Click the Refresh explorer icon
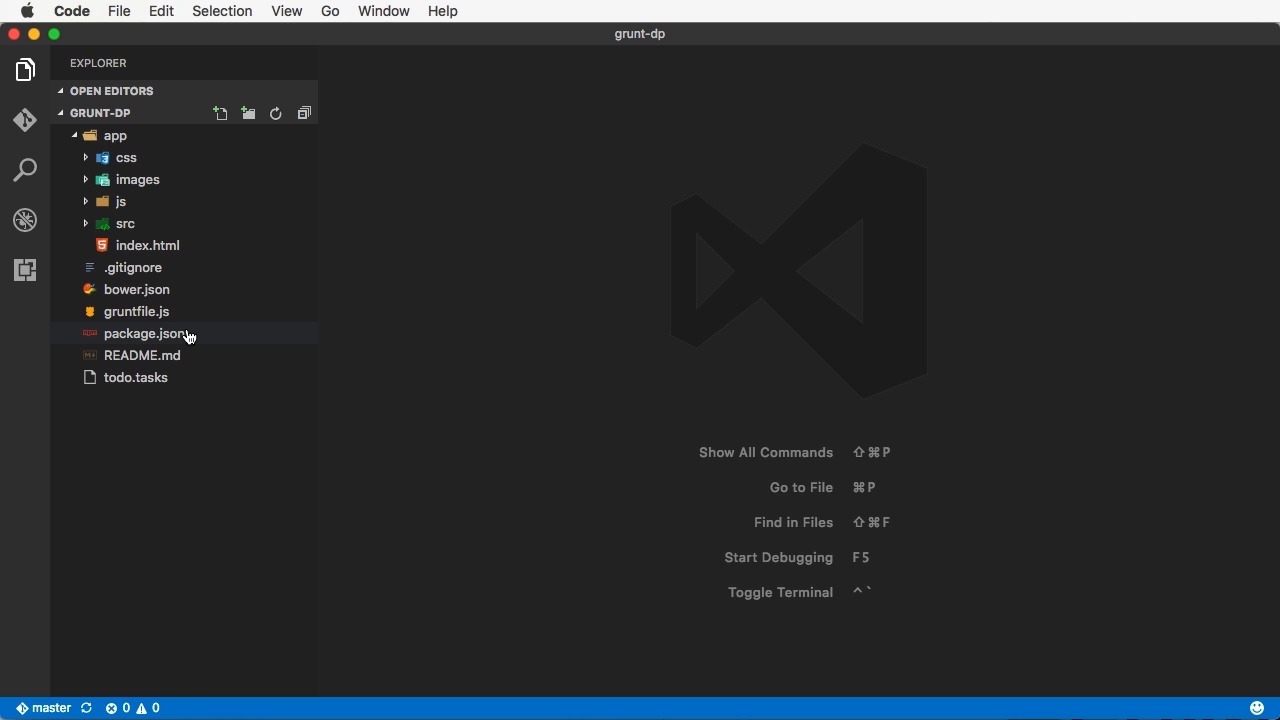This screenshot has height=720, width=1280. tap(276, 113)
